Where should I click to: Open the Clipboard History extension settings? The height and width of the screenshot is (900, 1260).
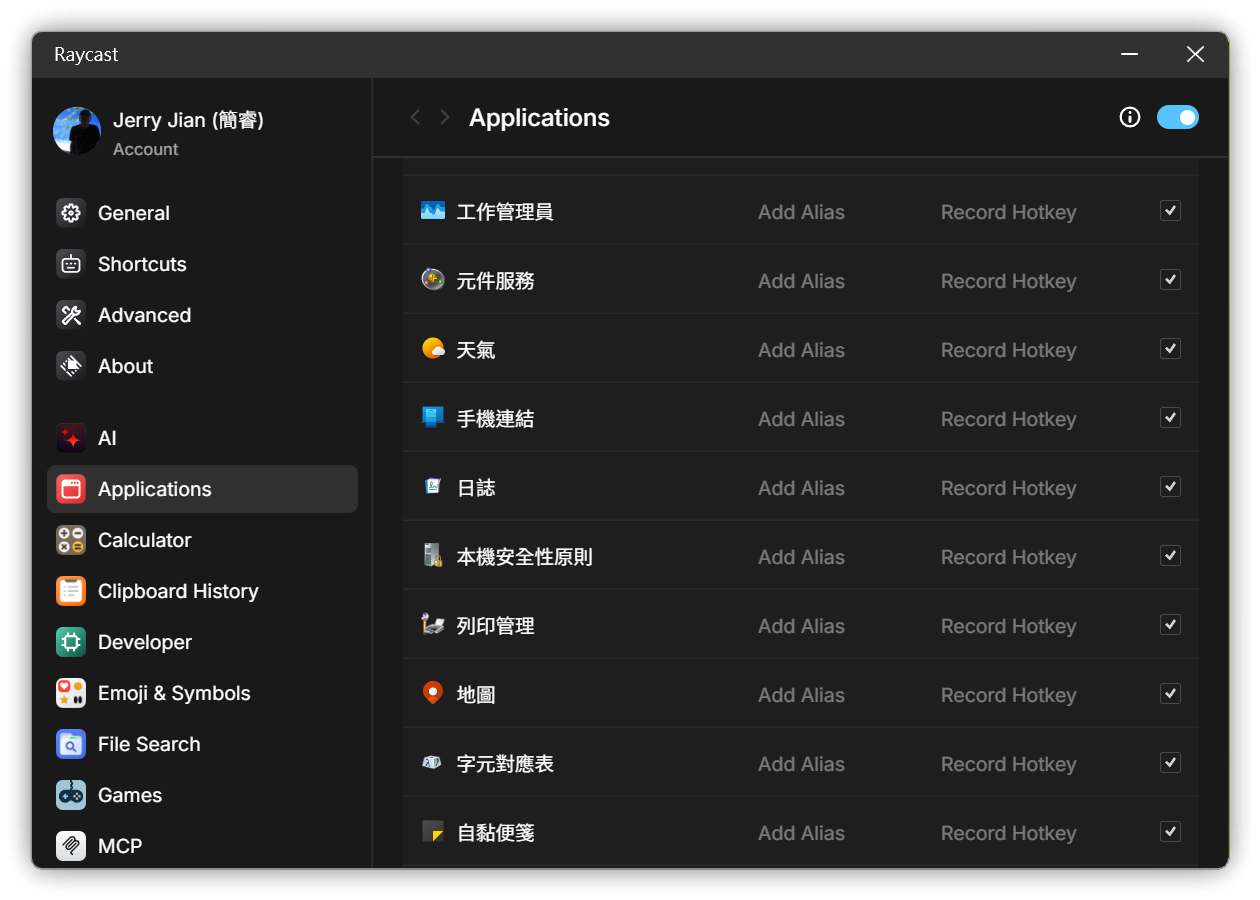point(202,591)
